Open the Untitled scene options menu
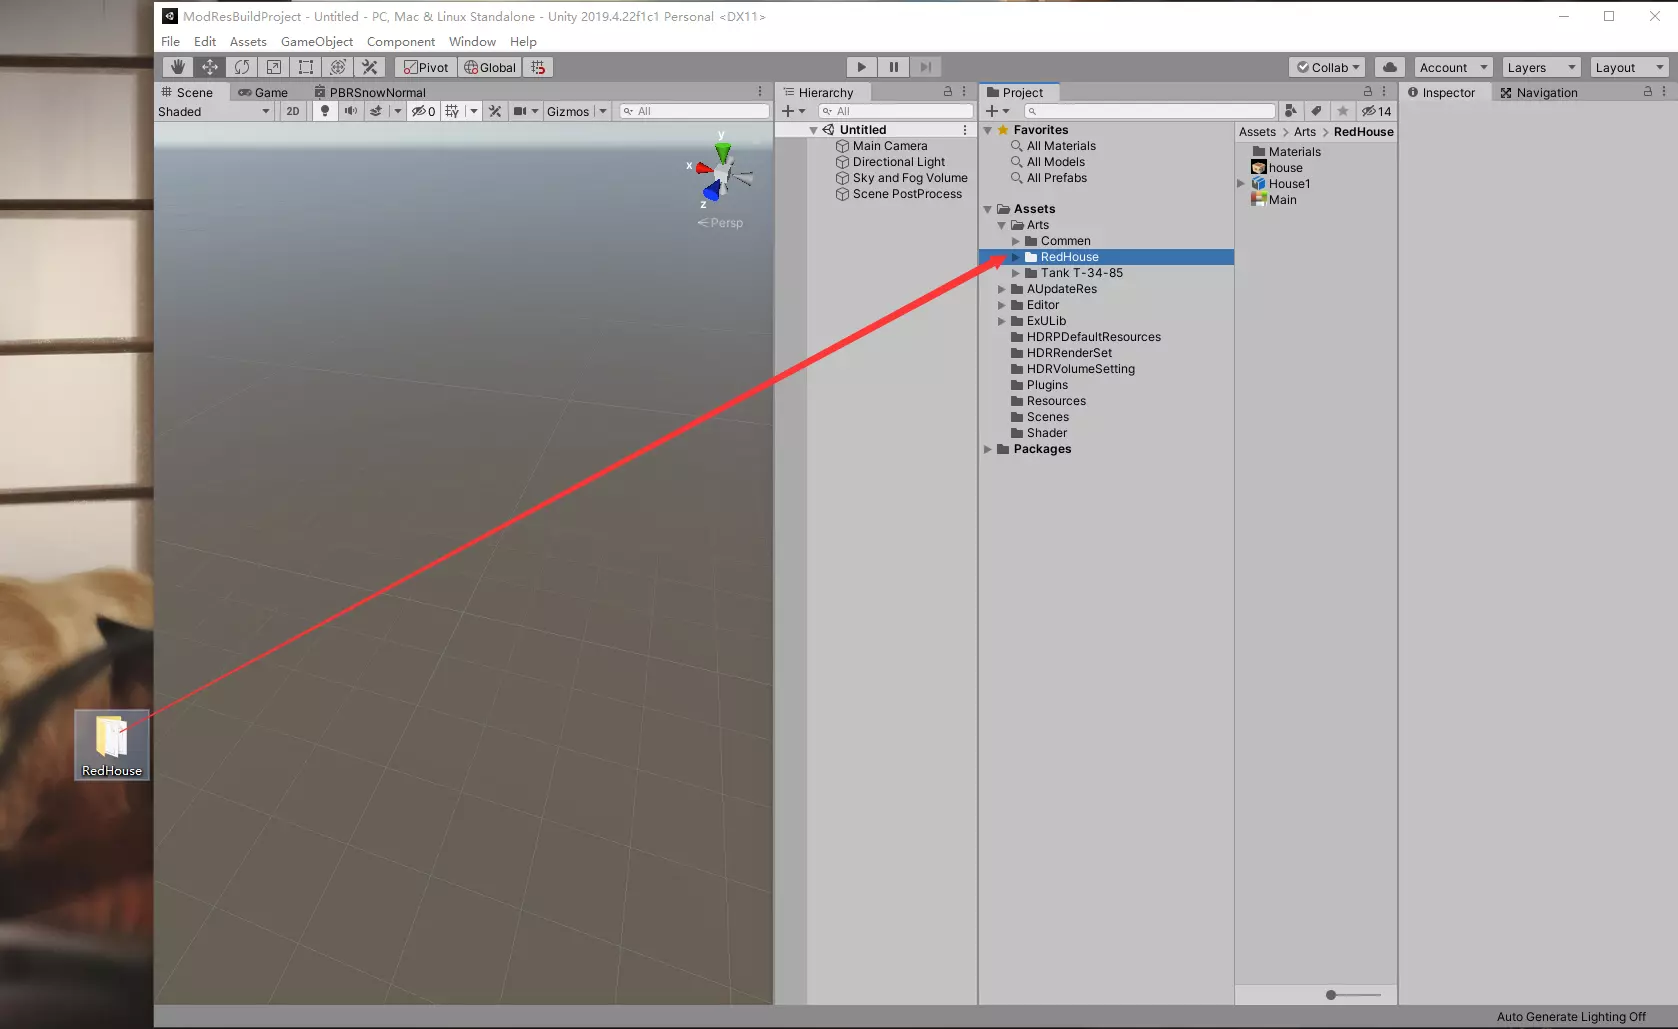This screenshot has height=1029, width=1678. [965, 130]
